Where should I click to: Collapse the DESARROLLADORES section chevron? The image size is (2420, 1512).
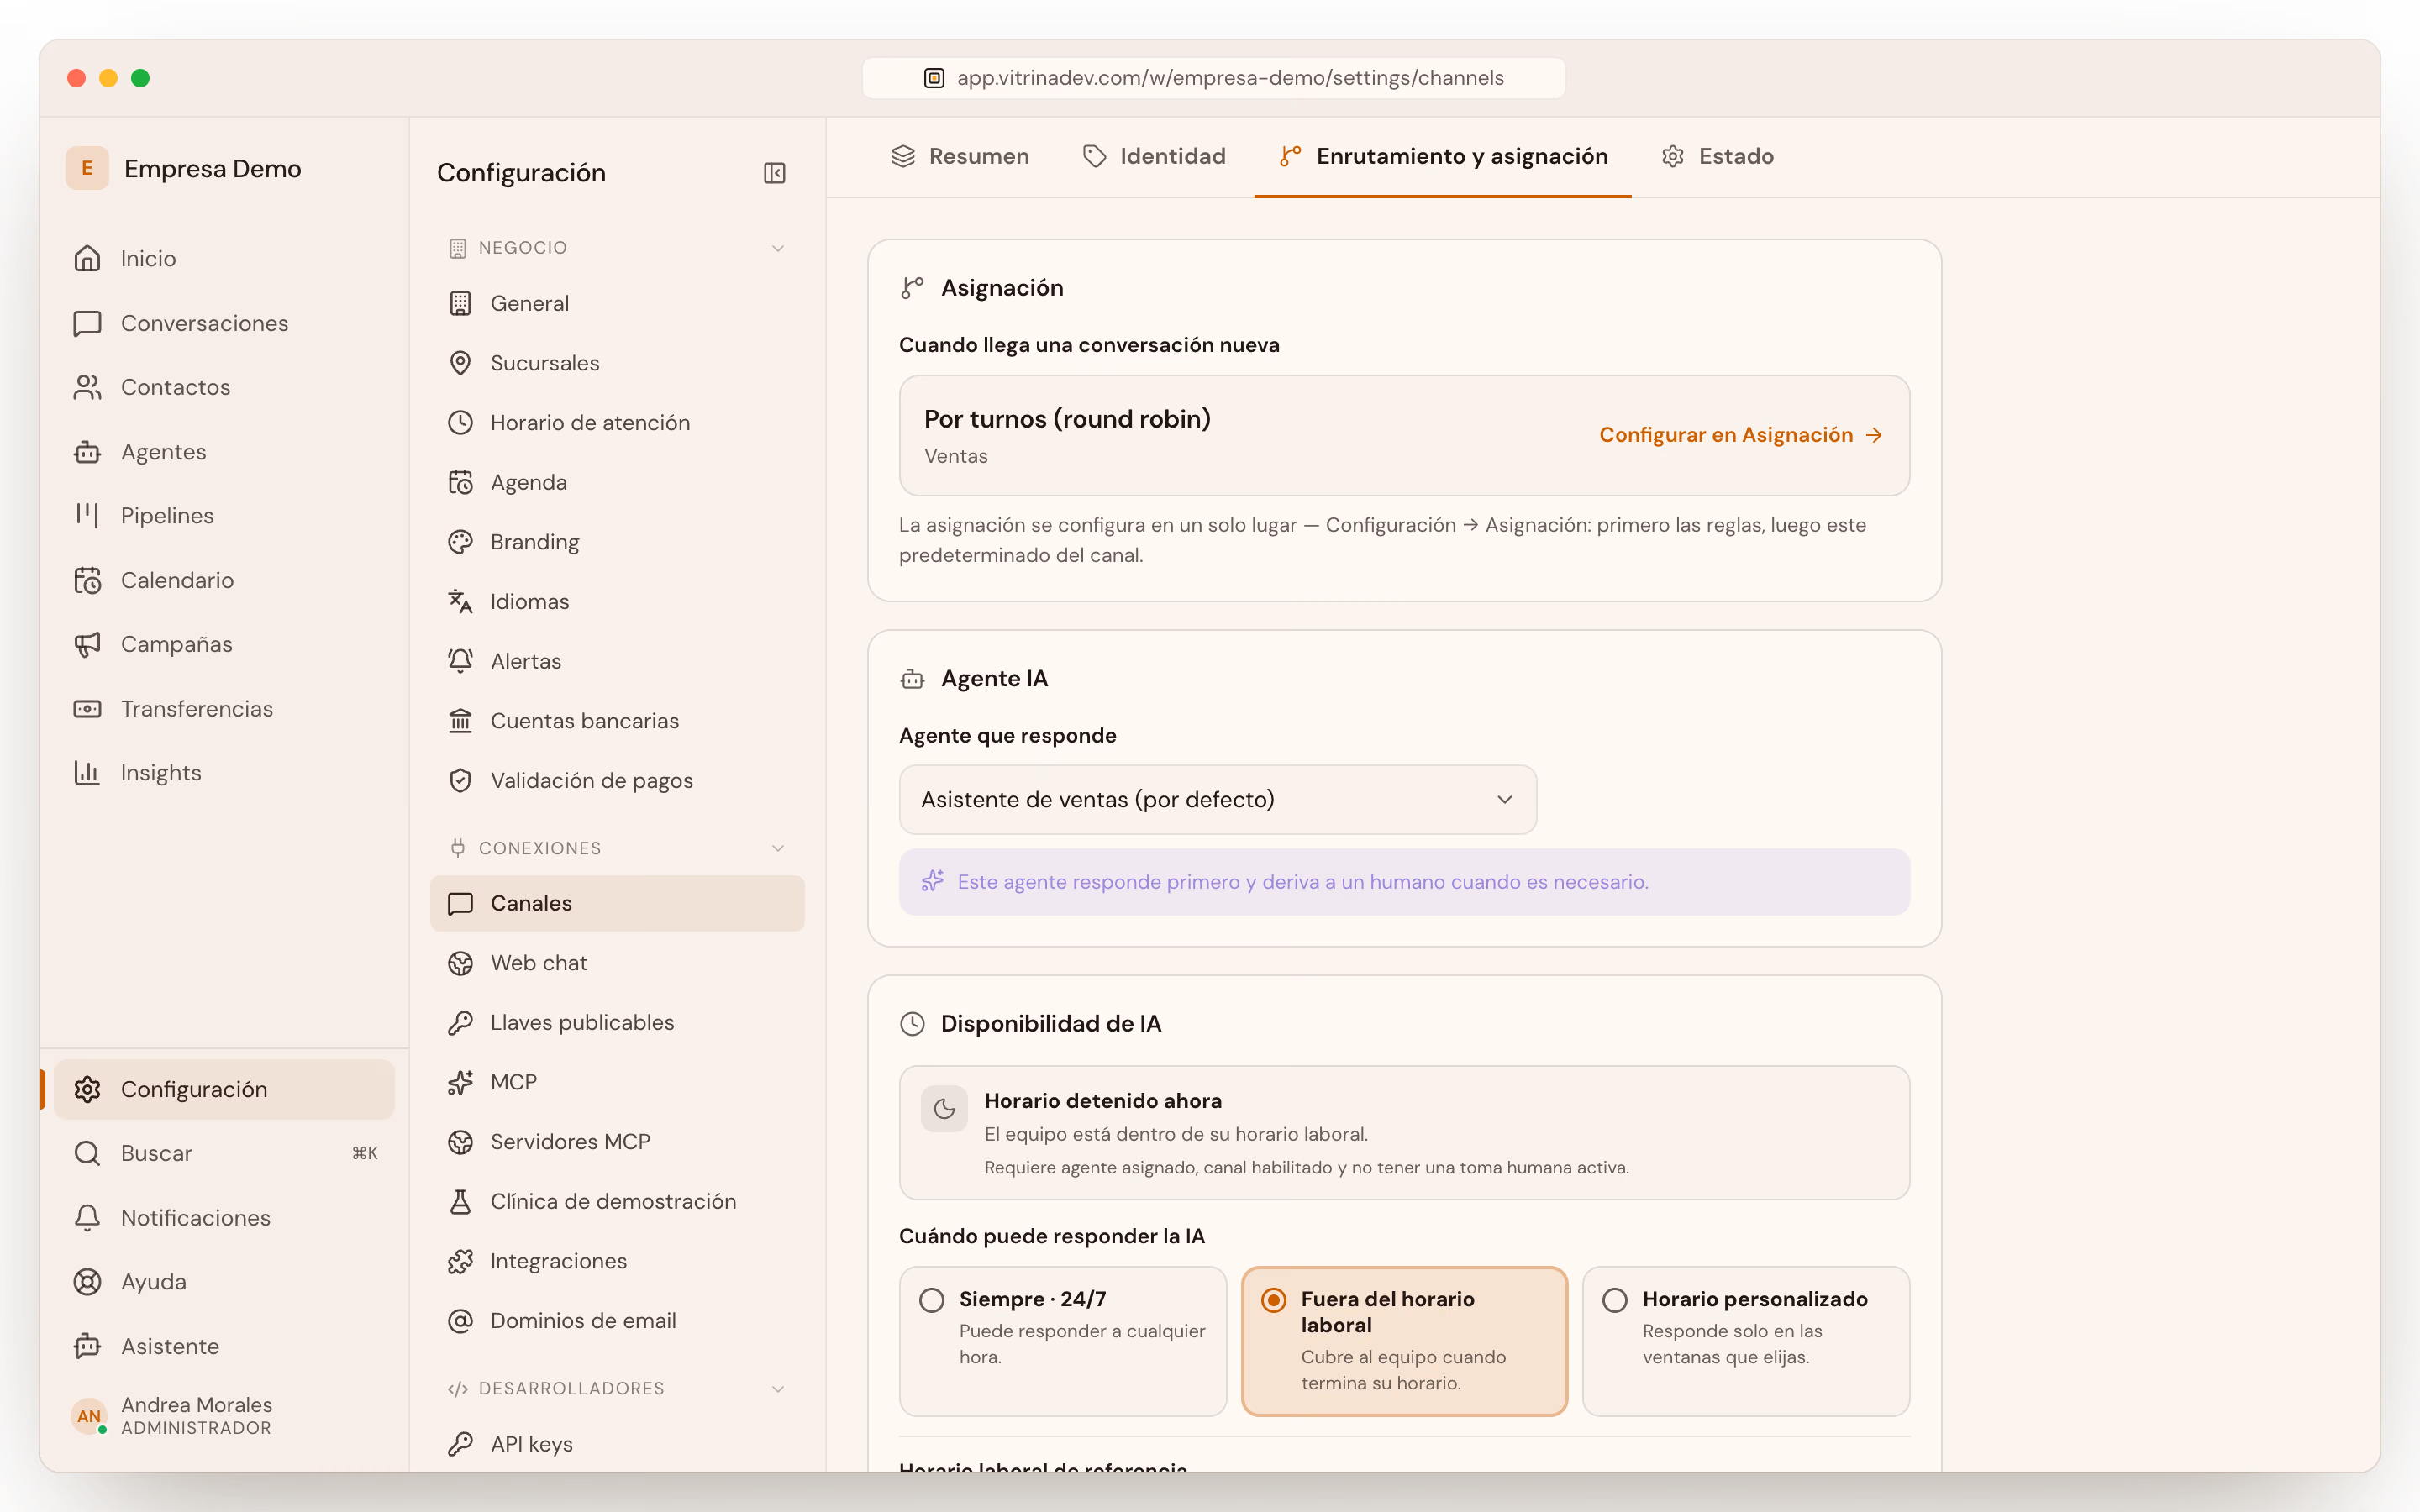point(778,1389)
